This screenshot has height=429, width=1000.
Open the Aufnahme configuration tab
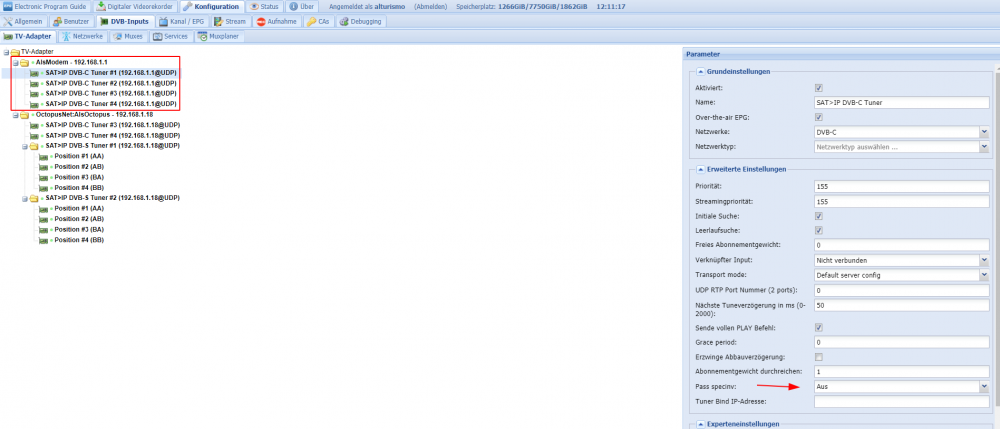tap(277, 21)
